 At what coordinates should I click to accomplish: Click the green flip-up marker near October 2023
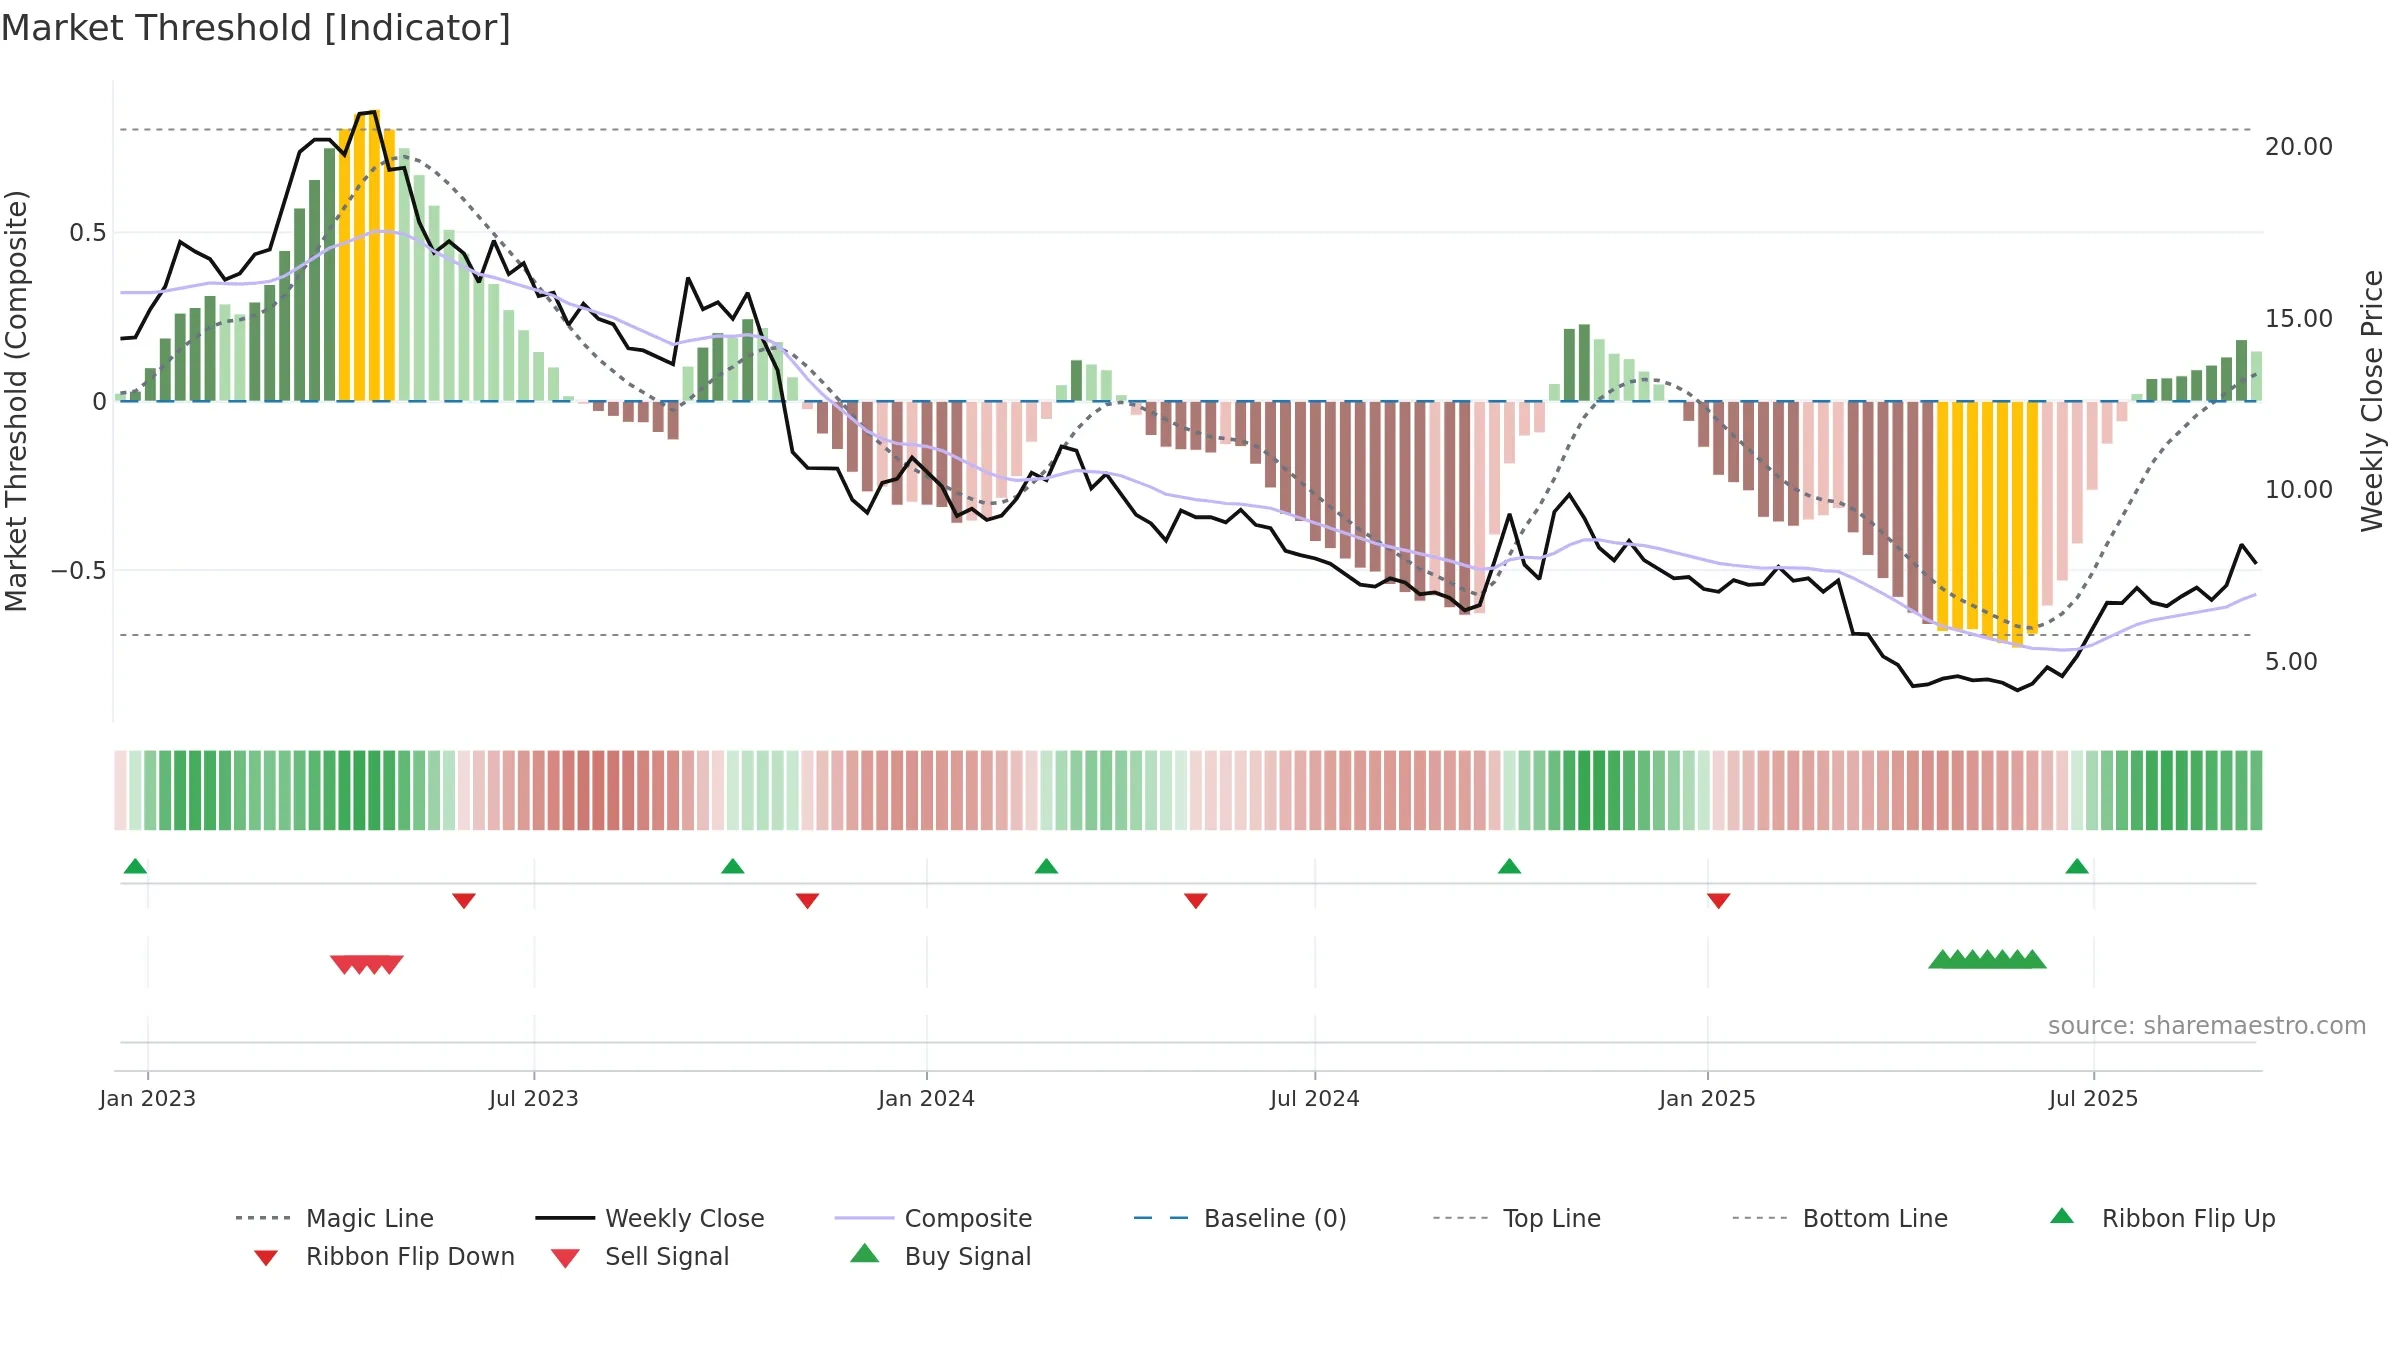732,866
